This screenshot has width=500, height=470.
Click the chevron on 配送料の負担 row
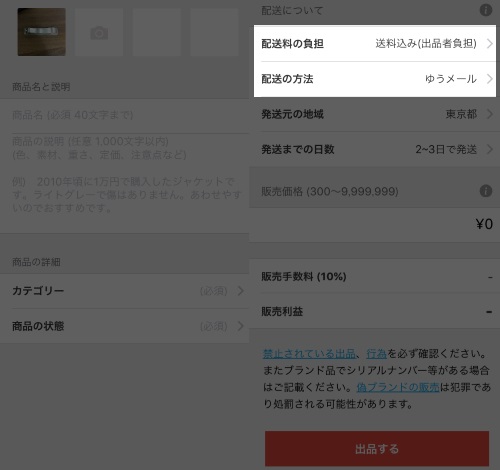(x=489, y=43)
